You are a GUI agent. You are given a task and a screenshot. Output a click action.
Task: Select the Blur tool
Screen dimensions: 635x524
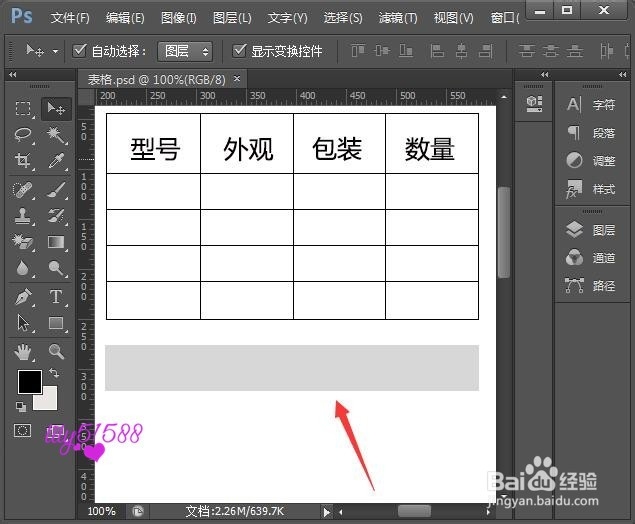(x=22, y=268)
